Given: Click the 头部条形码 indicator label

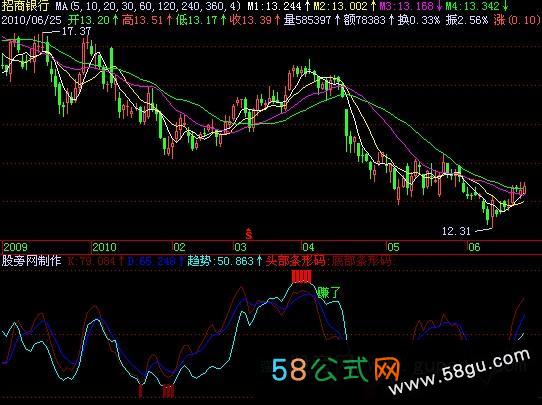Looking at the screenshot, I should pyautogui.click(x=297, y=261).
